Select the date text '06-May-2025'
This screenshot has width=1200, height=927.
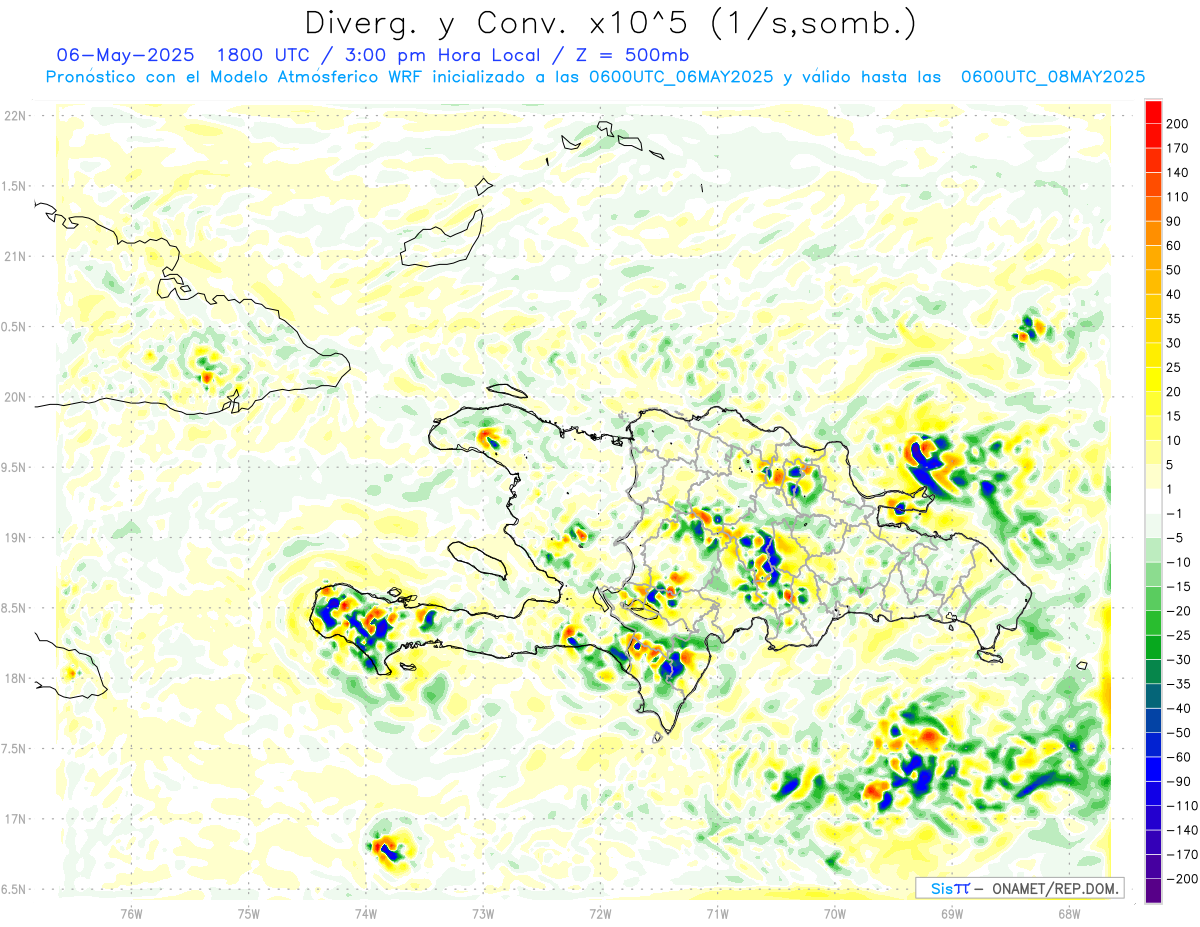(x=125, y=54)
